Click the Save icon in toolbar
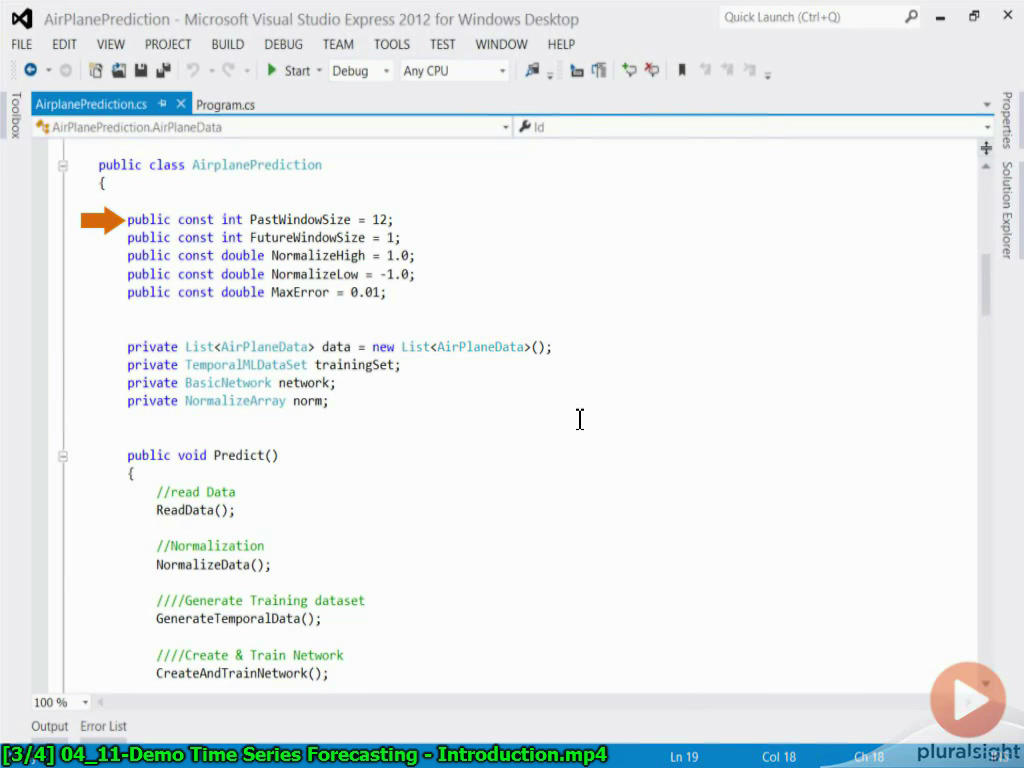Screen dimensions: 1024x768 [140, 70]
